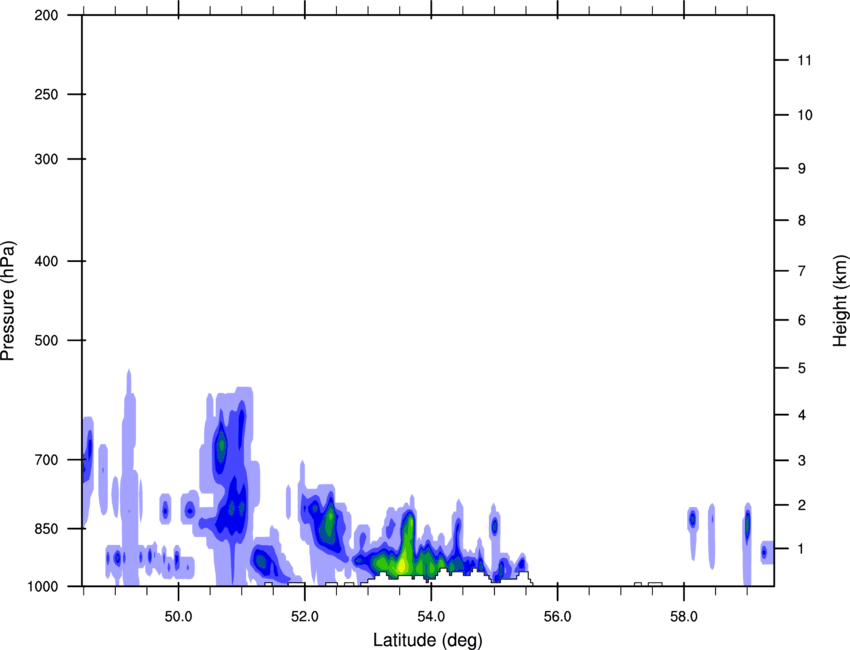Image resolution: width=850 pixels, height=650 pixels.
Task: Click the 250 pressure tick label
Action: (46, 94)
